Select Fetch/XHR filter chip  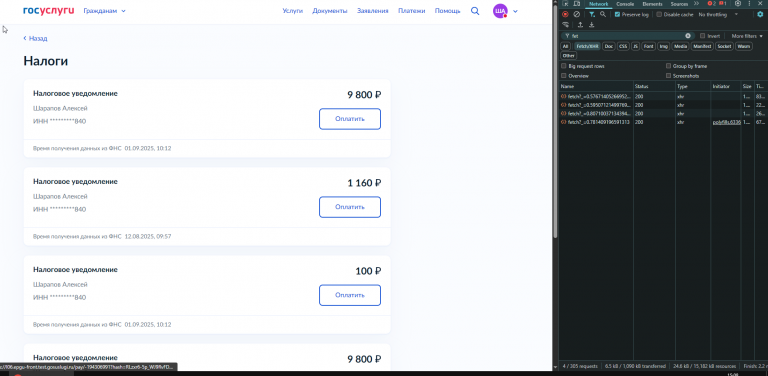tap(587, 46)
